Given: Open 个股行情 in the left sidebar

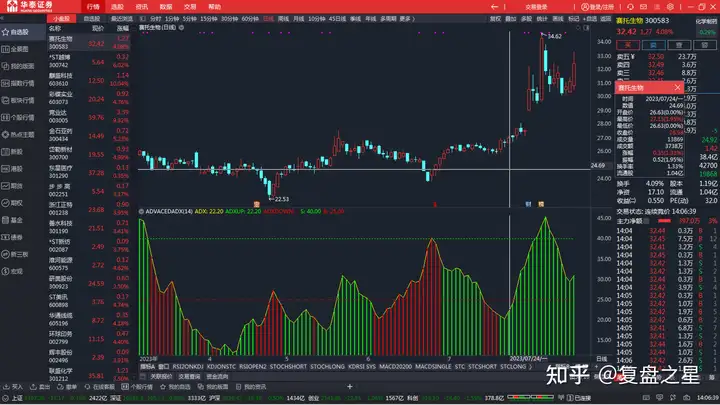Looking at the screenshot, I should (17, 118).
